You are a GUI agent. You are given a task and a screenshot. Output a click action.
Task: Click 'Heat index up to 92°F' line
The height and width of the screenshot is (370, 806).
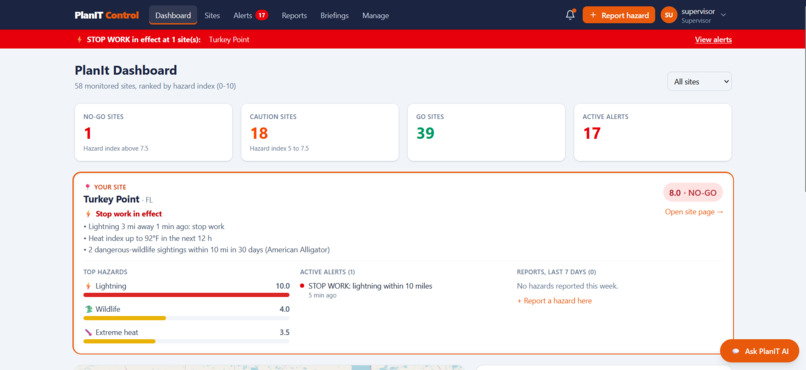(148, 238)
